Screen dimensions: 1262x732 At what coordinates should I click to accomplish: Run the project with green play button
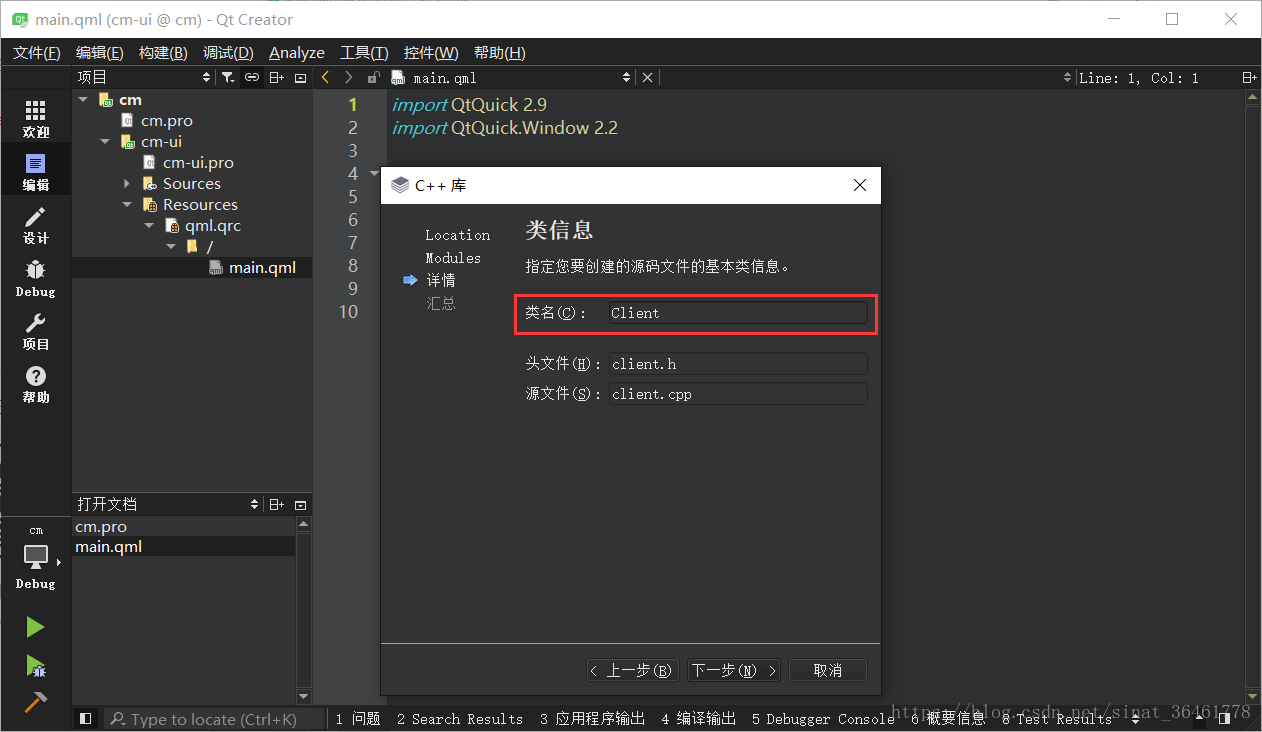(36, 627)
